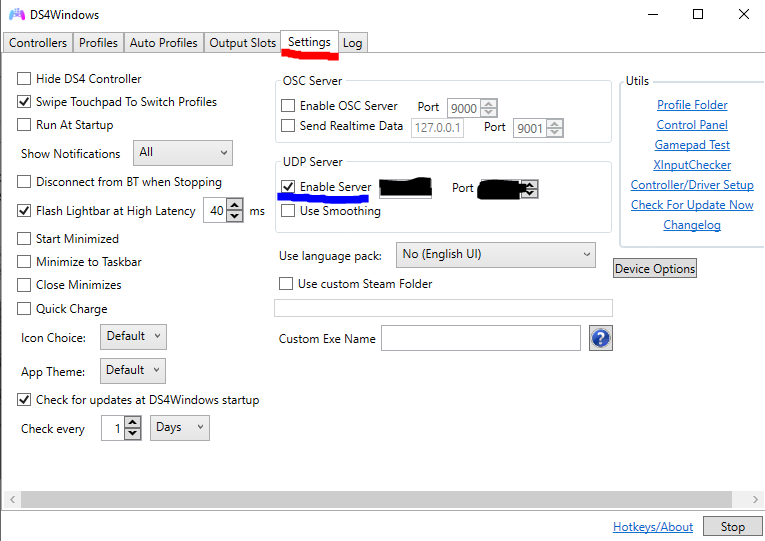Uncheck Check for updates at DS4Windows startup

click(x=24, y=400)
